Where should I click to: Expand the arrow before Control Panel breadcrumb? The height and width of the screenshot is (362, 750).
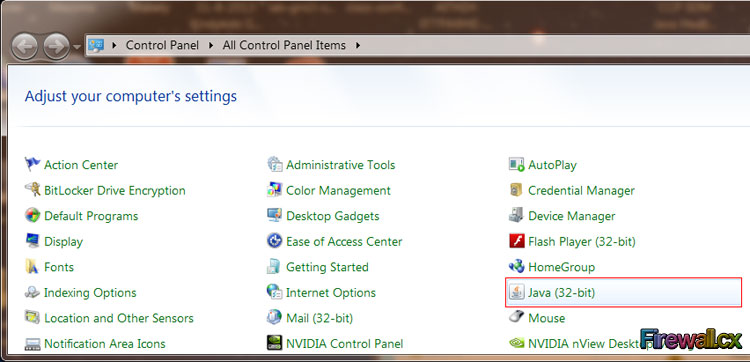114,45
